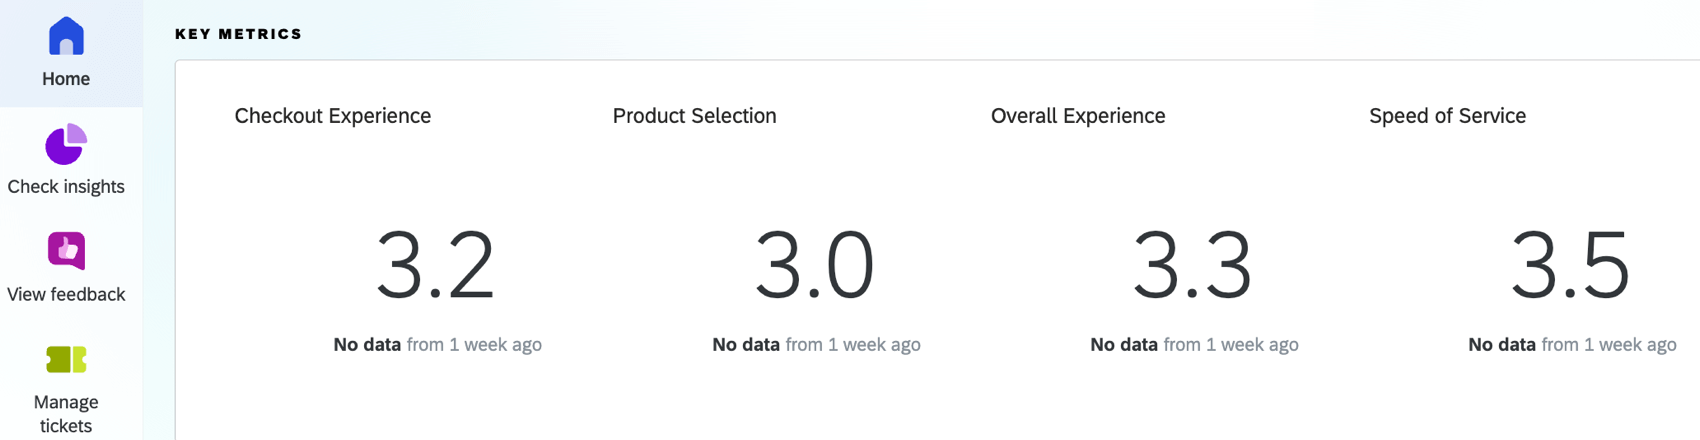Click the Speed of Service title

pos(1447,116)
